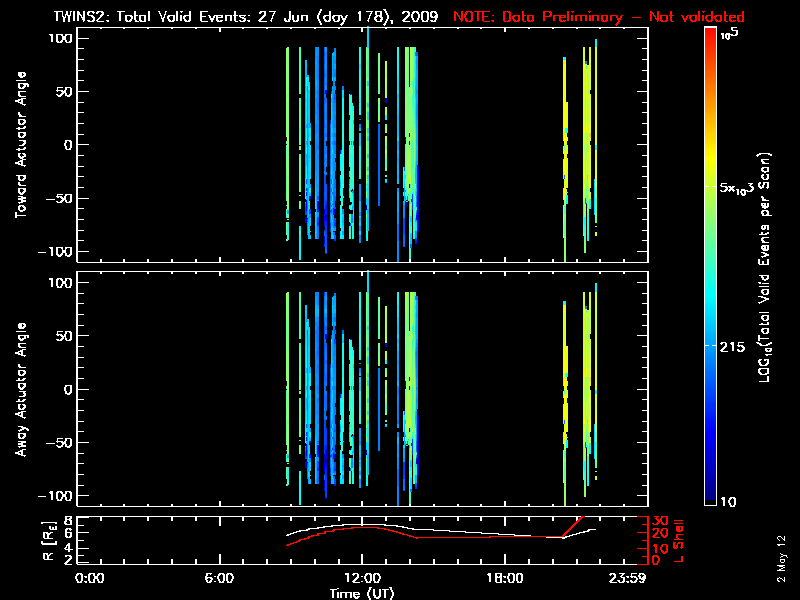Click the Time (UT) axis label
This screenshot has width=800, height=600.
(363, 593)
